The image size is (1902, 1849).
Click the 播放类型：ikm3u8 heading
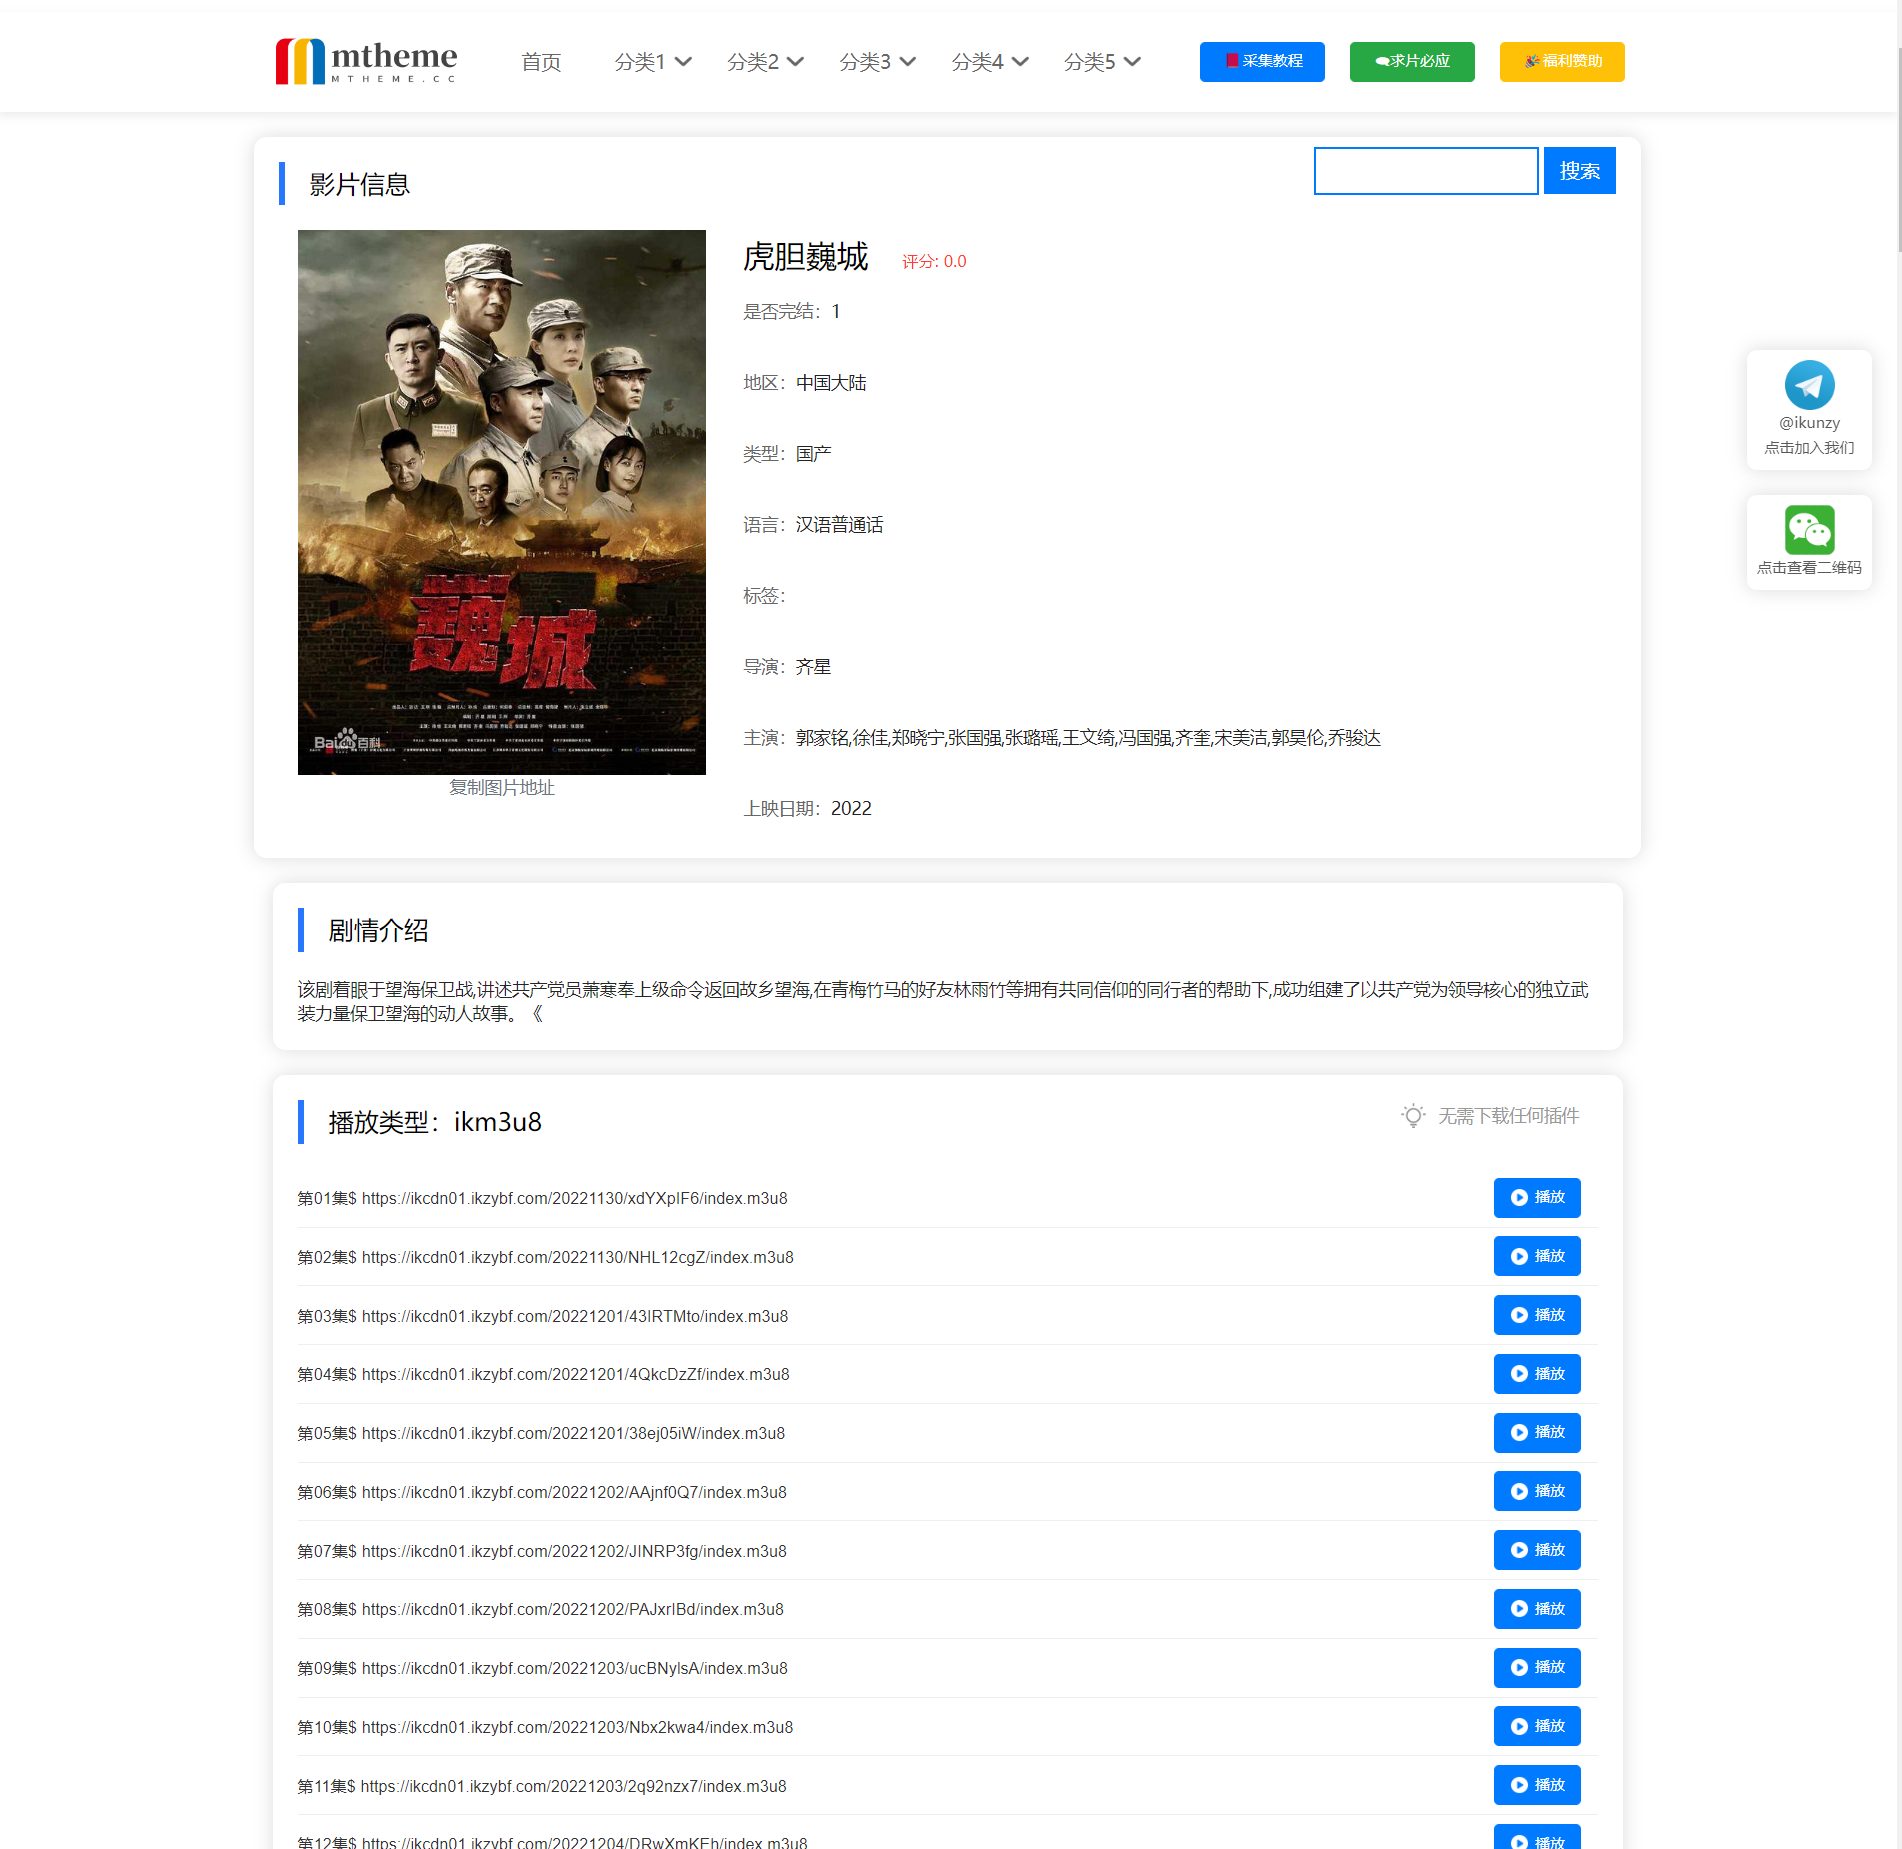pyautogui.click(x=435, y=1123)
